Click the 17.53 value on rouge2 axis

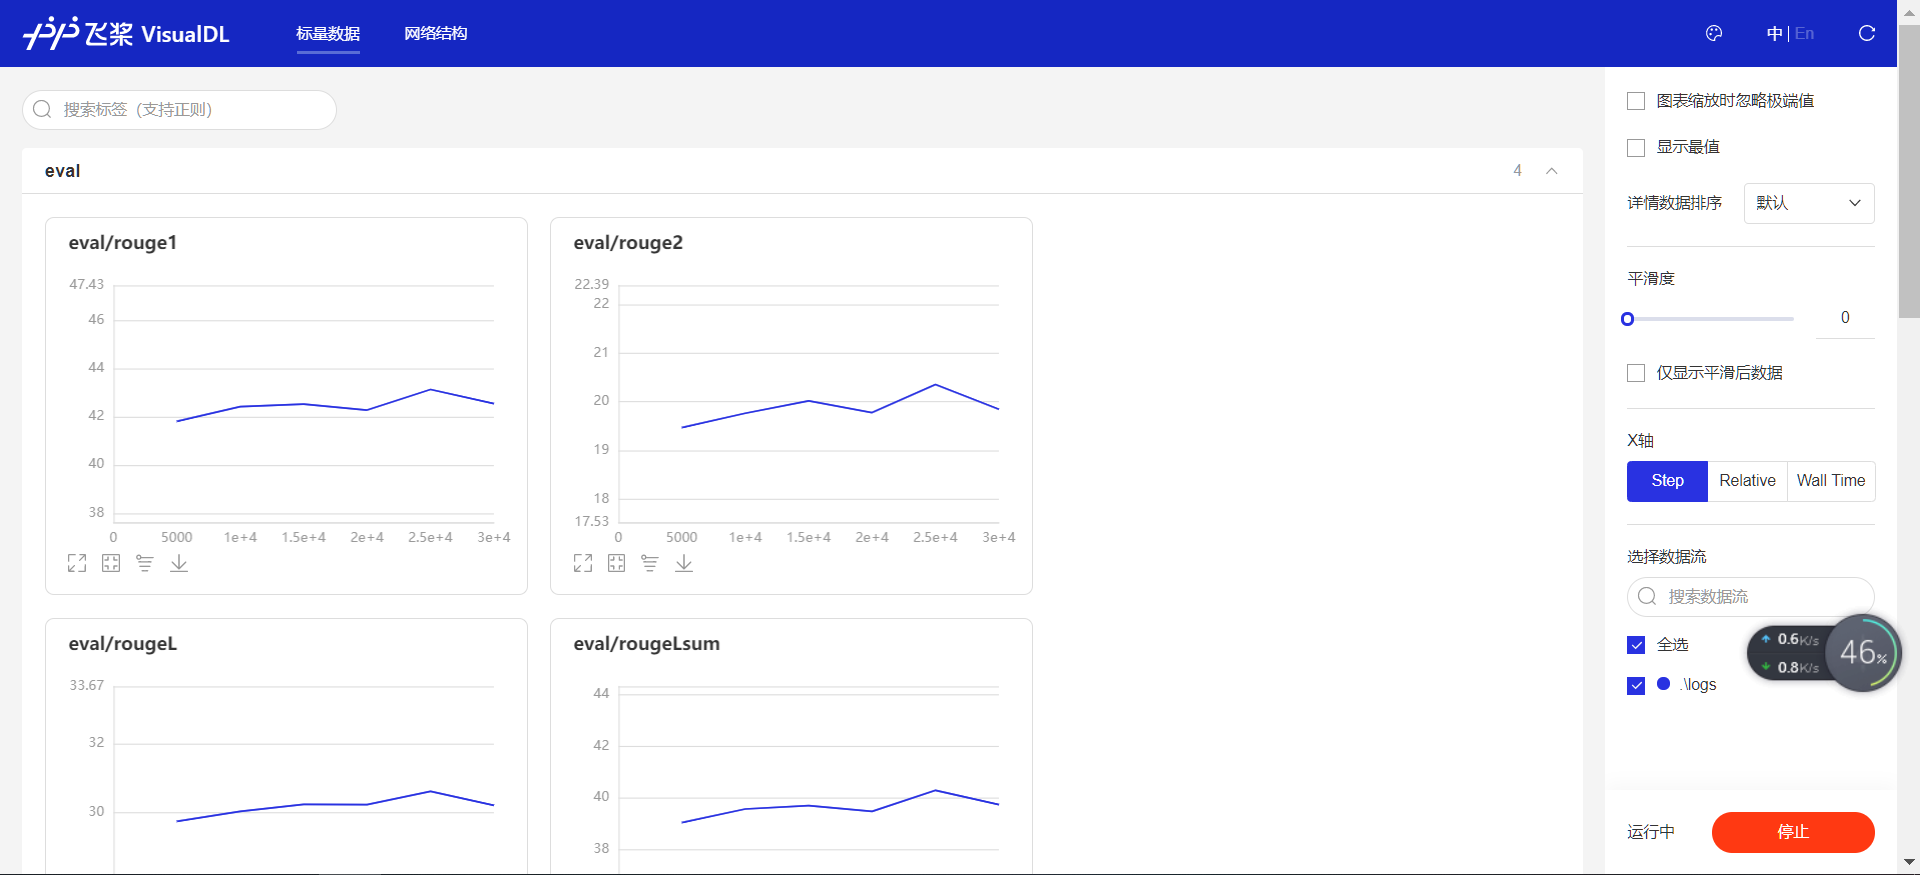(591, 521)
